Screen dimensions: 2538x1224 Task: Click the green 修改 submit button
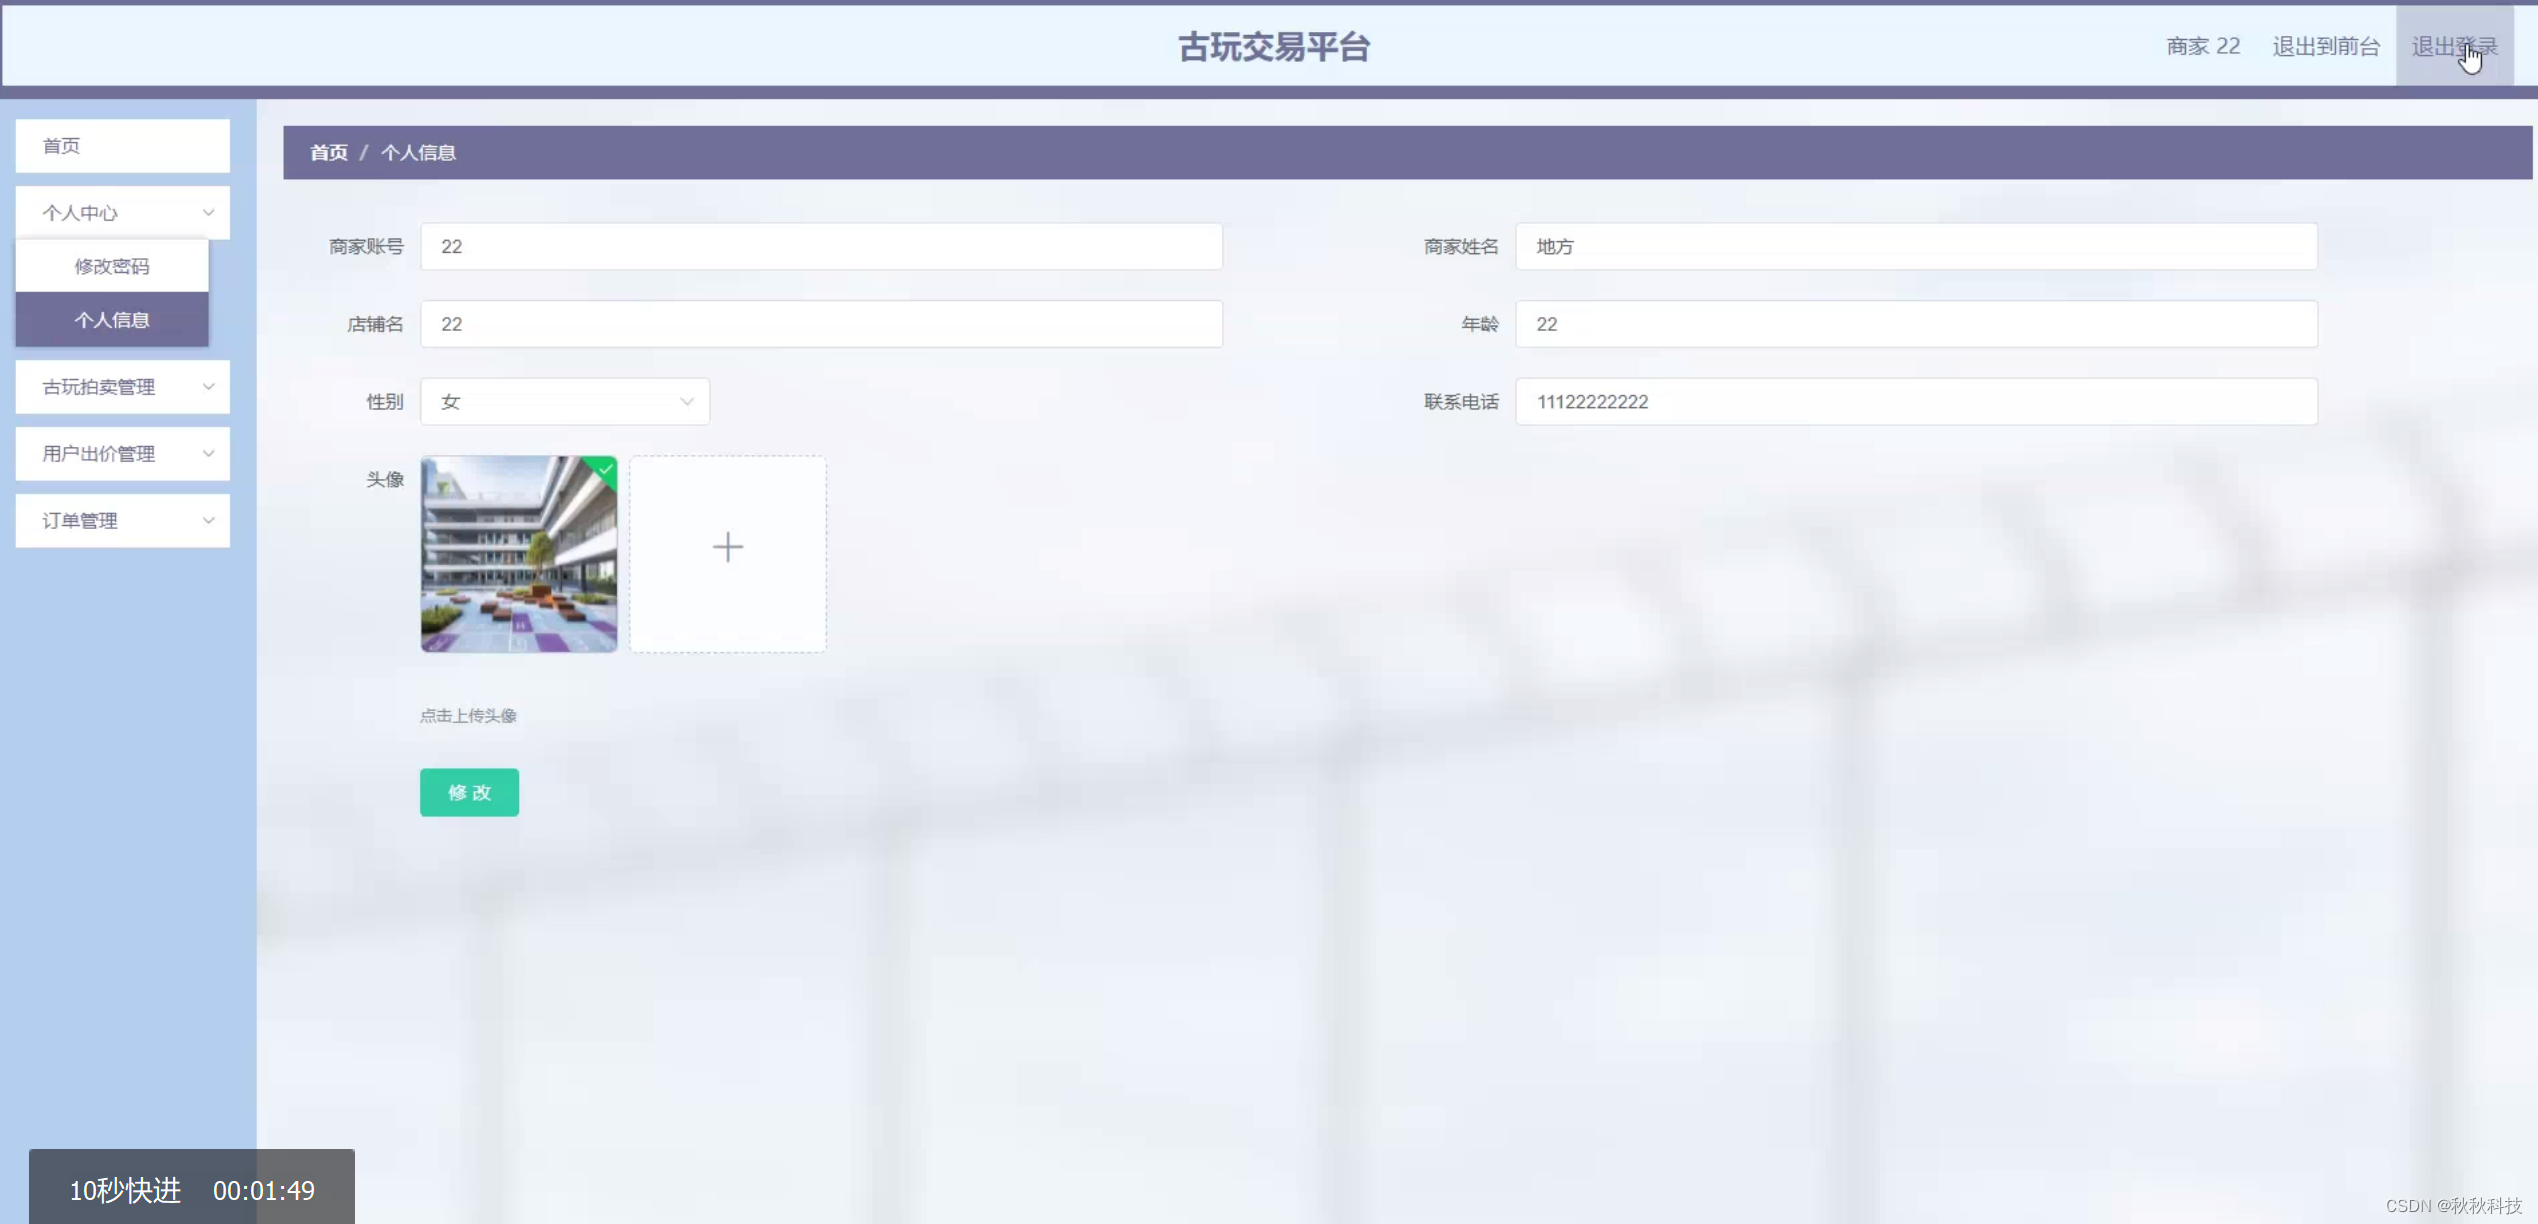click(469, 792)
